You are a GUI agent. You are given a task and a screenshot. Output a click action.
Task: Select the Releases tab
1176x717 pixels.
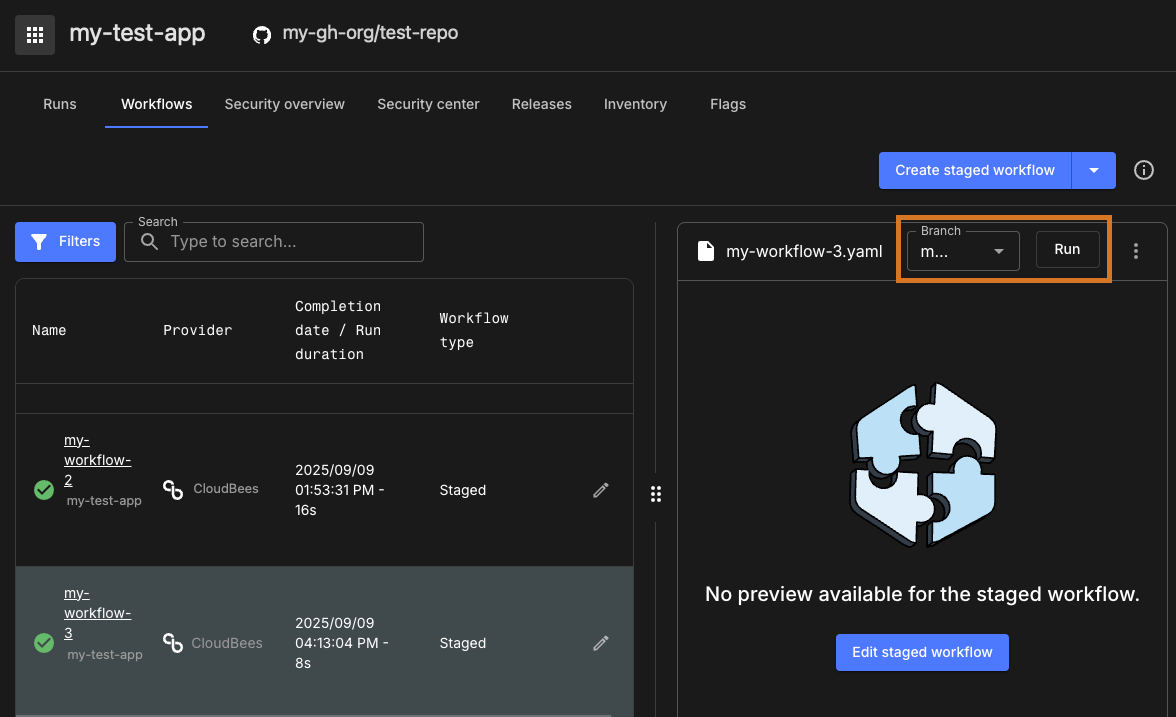[x=541, y=104]
